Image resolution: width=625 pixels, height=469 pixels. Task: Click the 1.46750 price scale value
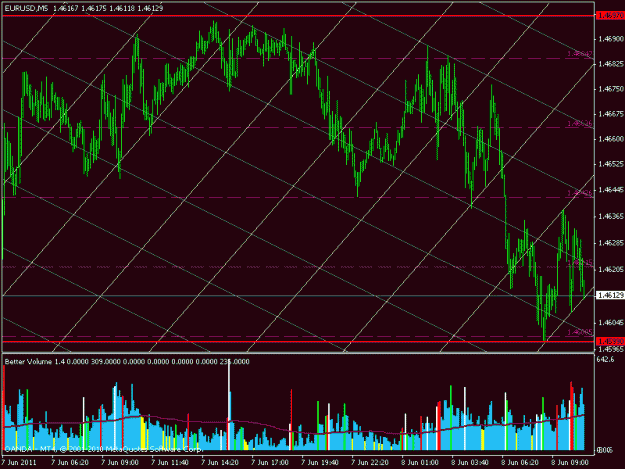tap(611, 89)
